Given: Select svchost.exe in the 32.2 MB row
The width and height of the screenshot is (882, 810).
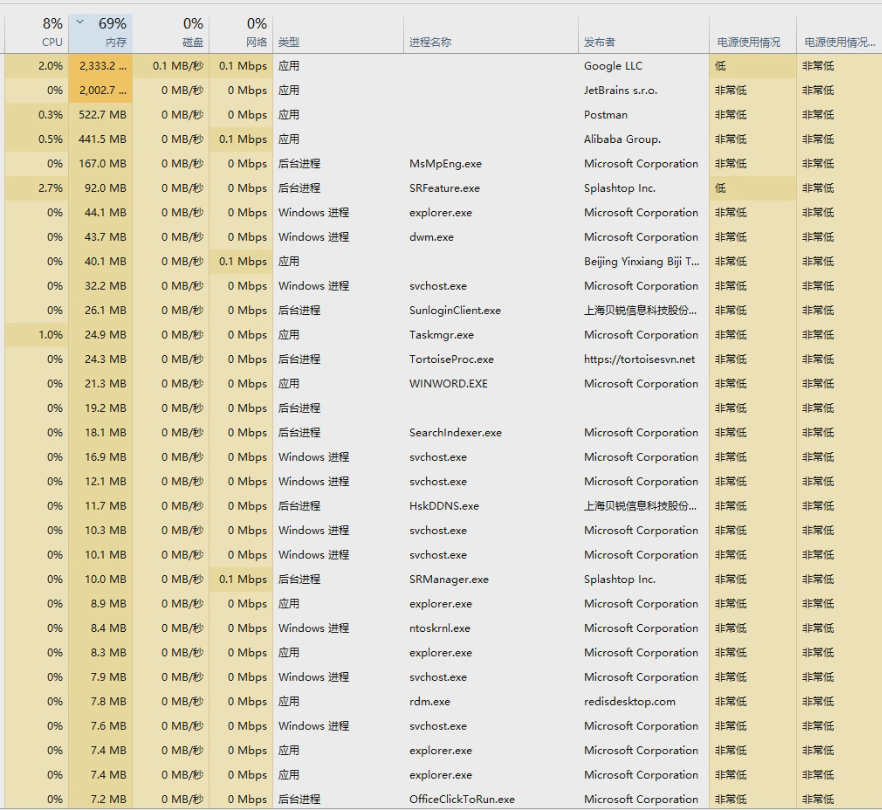Looking at the screenshot, I should pyautogui.click(x=438, y=286).
